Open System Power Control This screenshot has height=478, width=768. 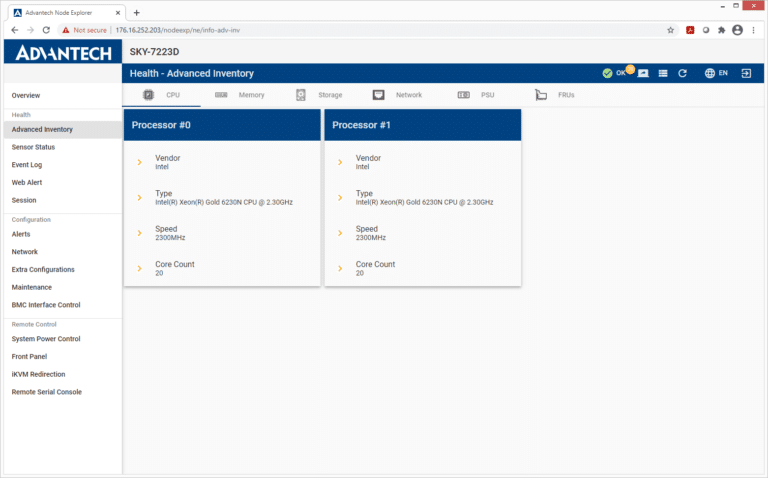tap(46, 339)
